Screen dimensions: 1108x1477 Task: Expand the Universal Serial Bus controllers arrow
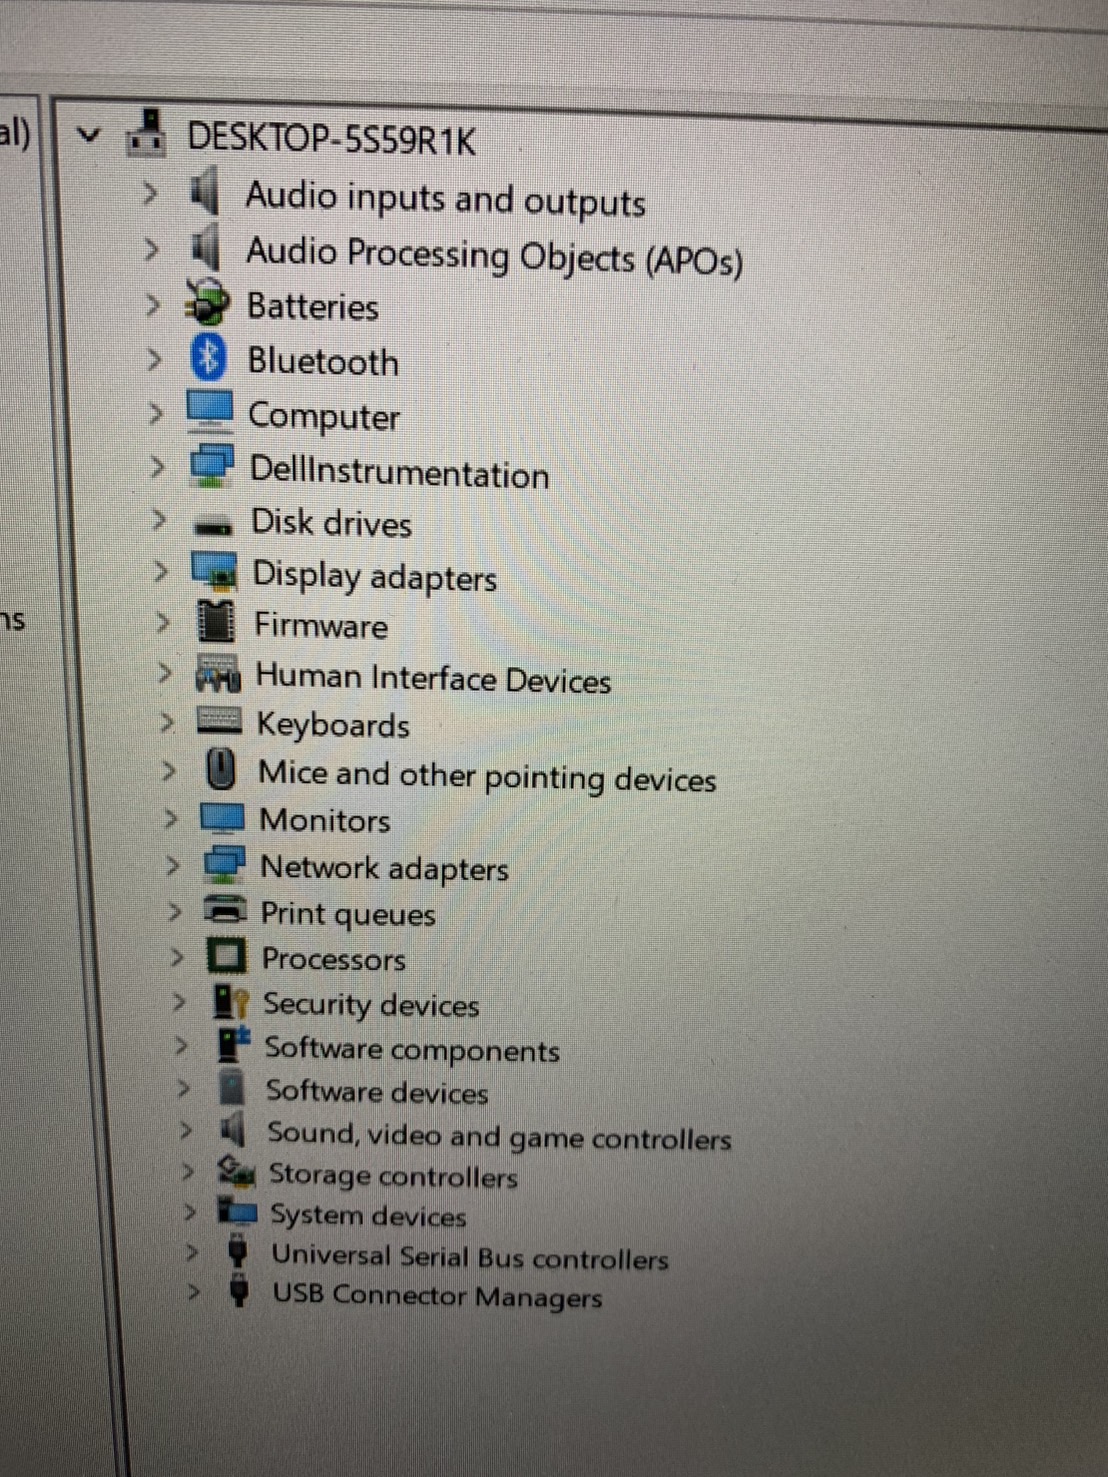192,1252
